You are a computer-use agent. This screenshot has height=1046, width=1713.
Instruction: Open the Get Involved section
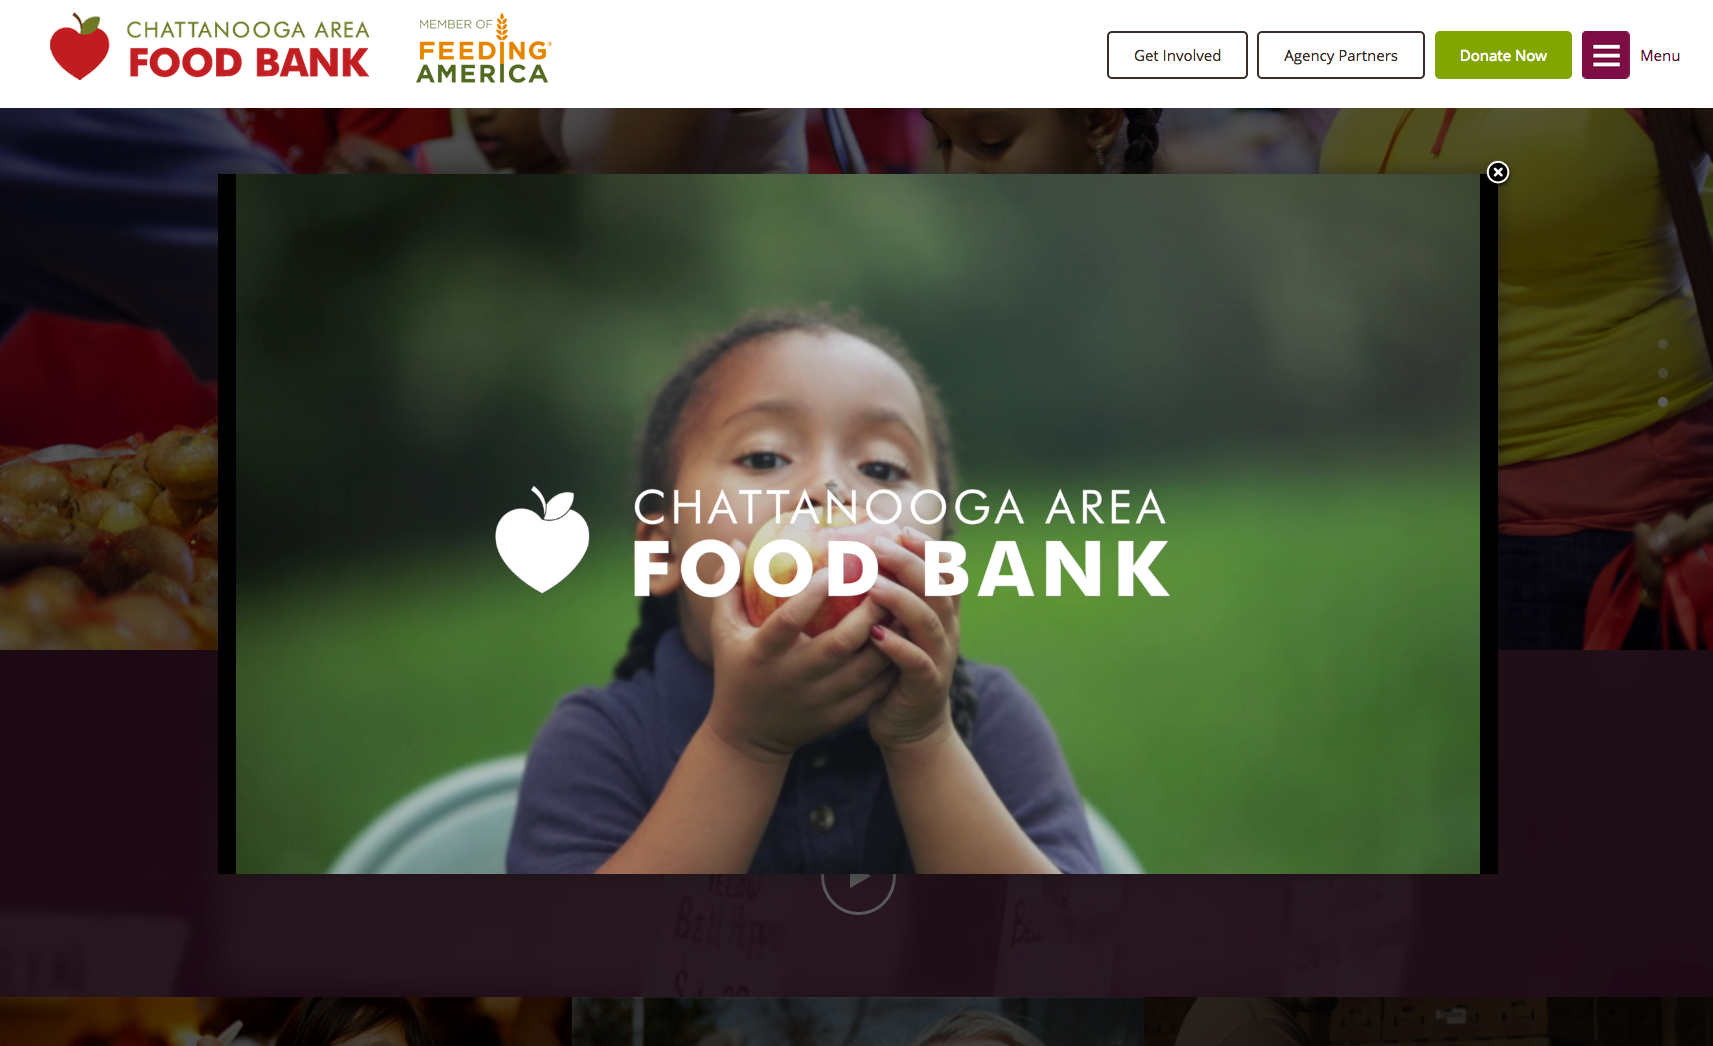(1177, 55)
